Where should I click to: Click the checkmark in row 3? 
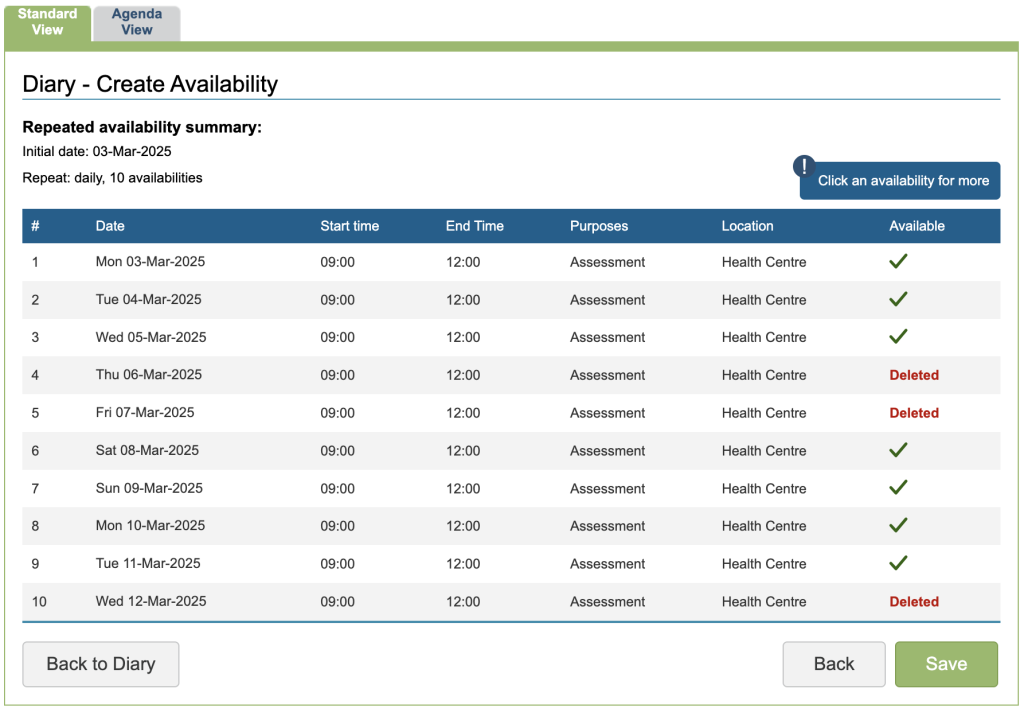898,336
